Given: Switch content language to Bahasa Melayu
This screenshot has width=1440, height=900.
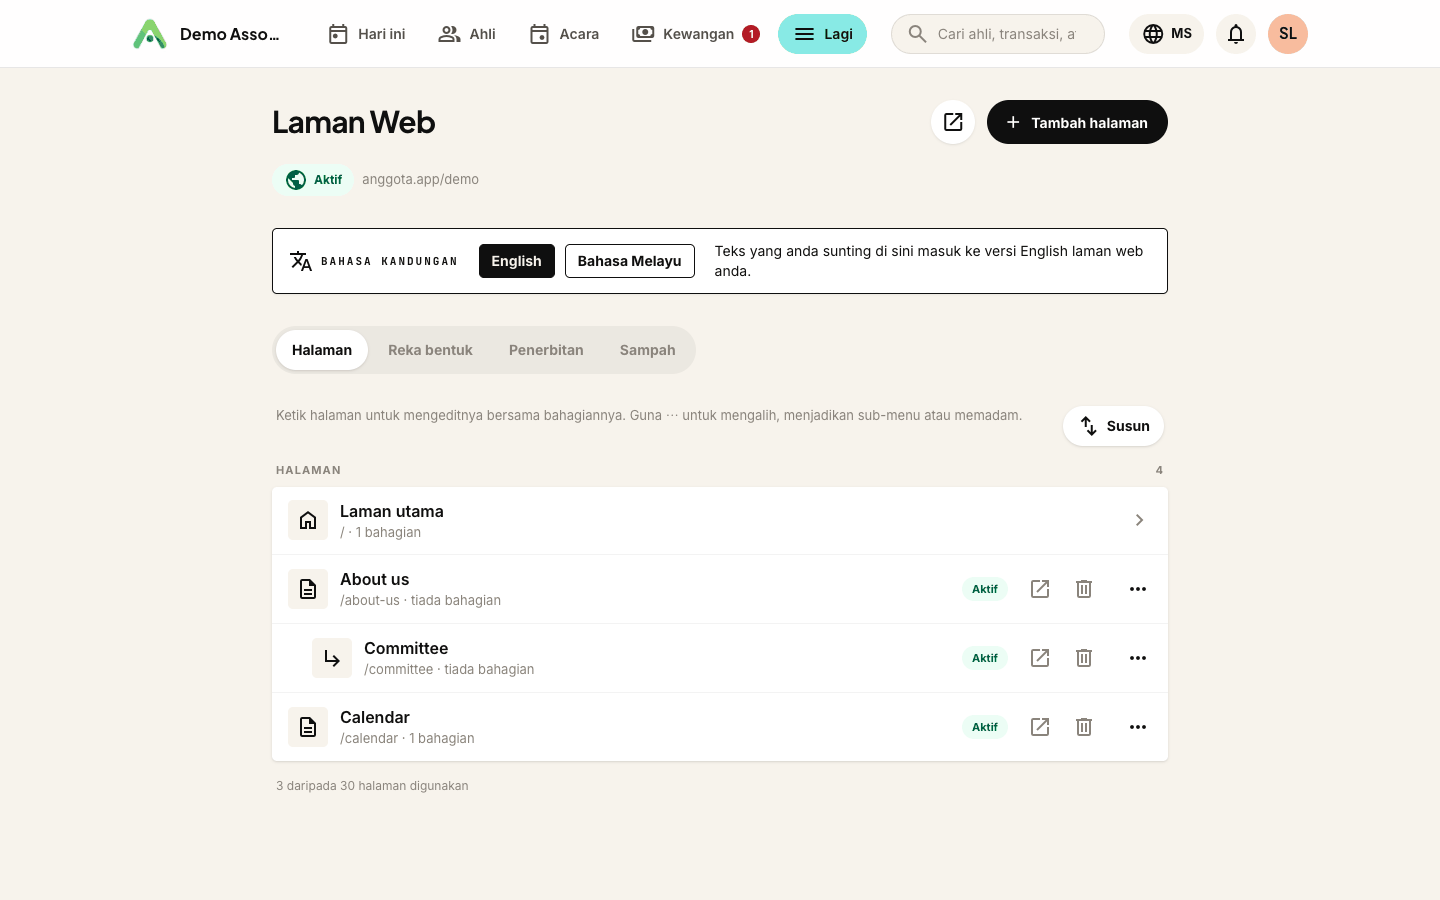Looking at the screenshot, I should click(x=629, y=261).
